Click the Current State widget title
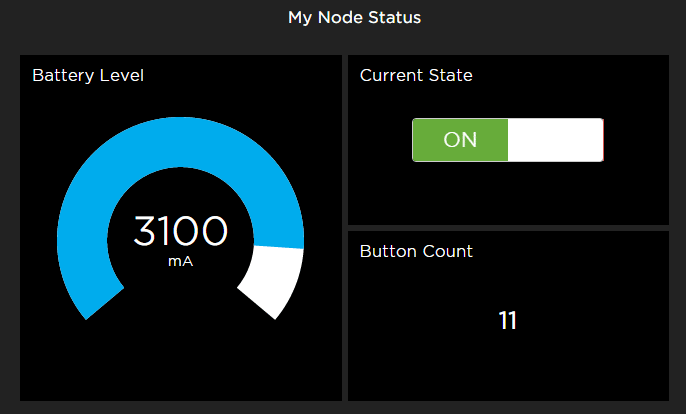 click(416, 75)
